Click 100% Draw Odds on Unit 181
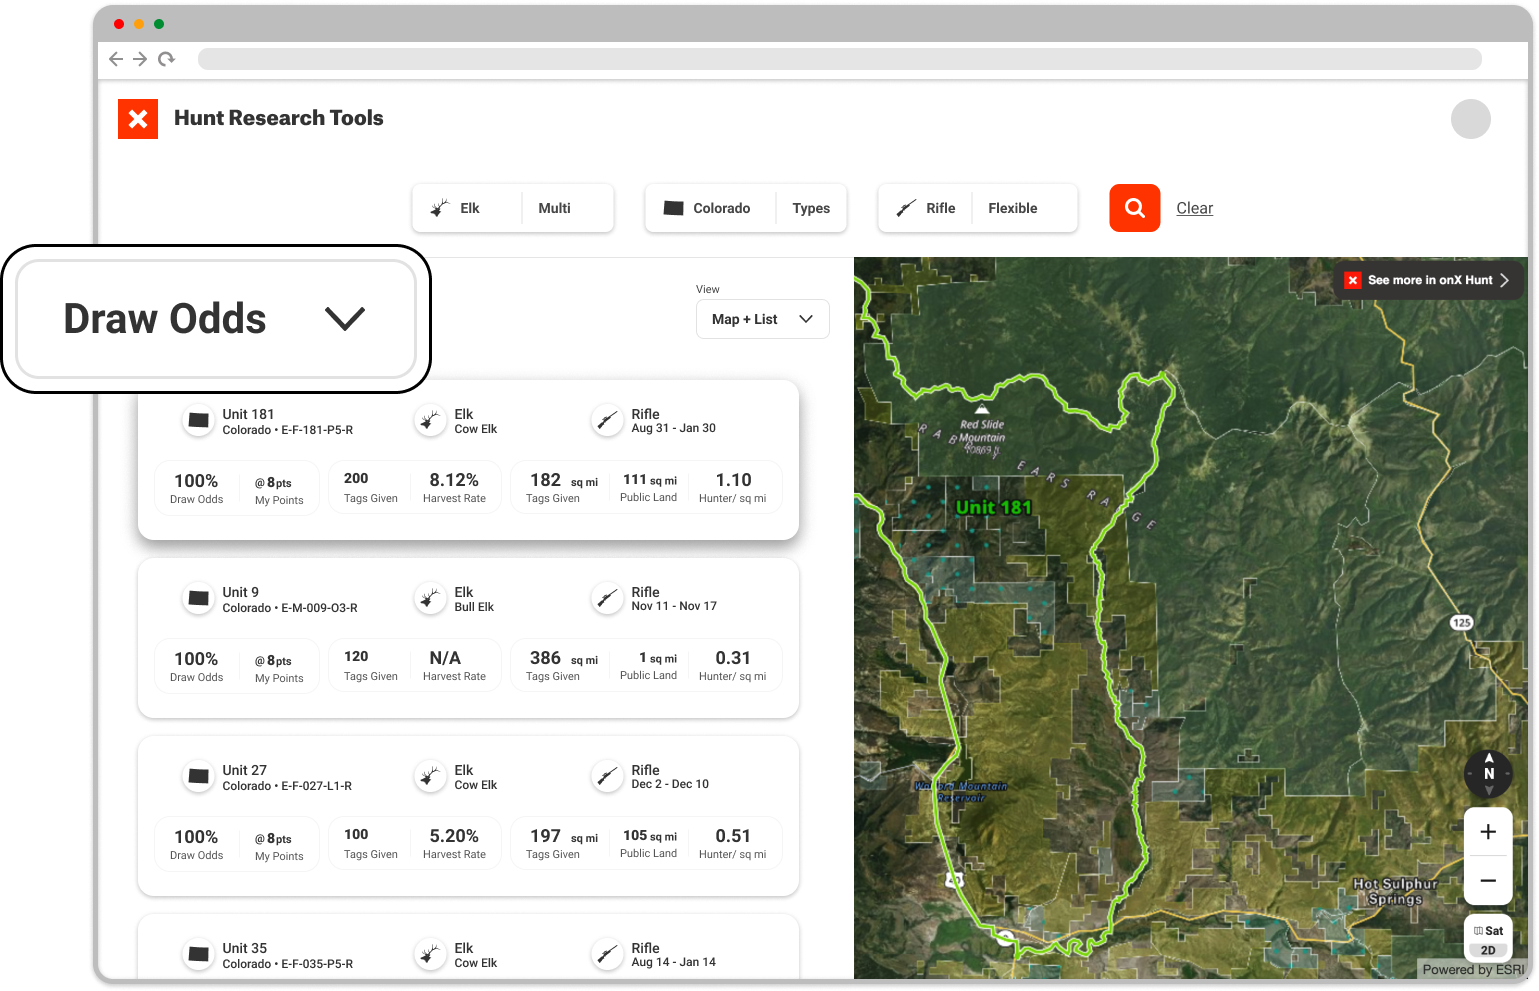The height and width of the screenshot is (991, 1539). 196,481
